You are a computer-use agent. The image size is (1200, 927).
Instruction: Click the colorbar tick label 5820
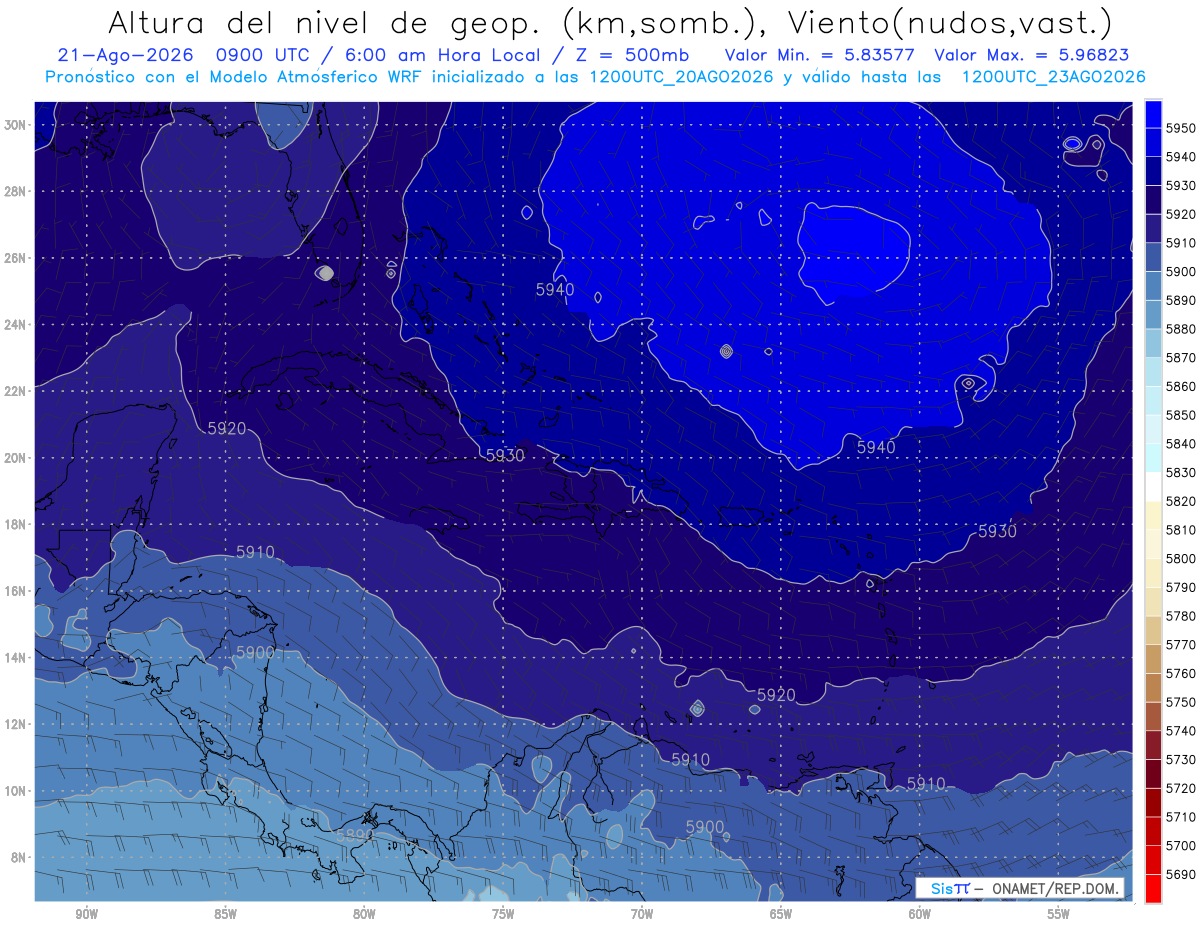(1180, 501)
